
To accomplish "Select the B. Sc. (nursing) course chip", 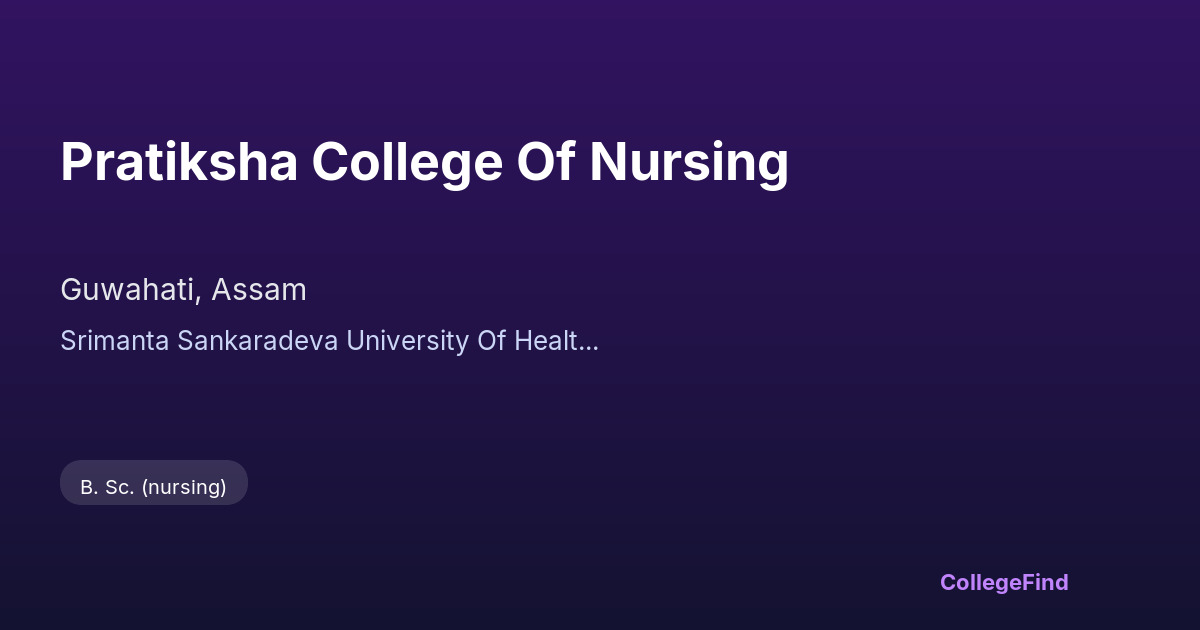I will [x=154, y=487].
